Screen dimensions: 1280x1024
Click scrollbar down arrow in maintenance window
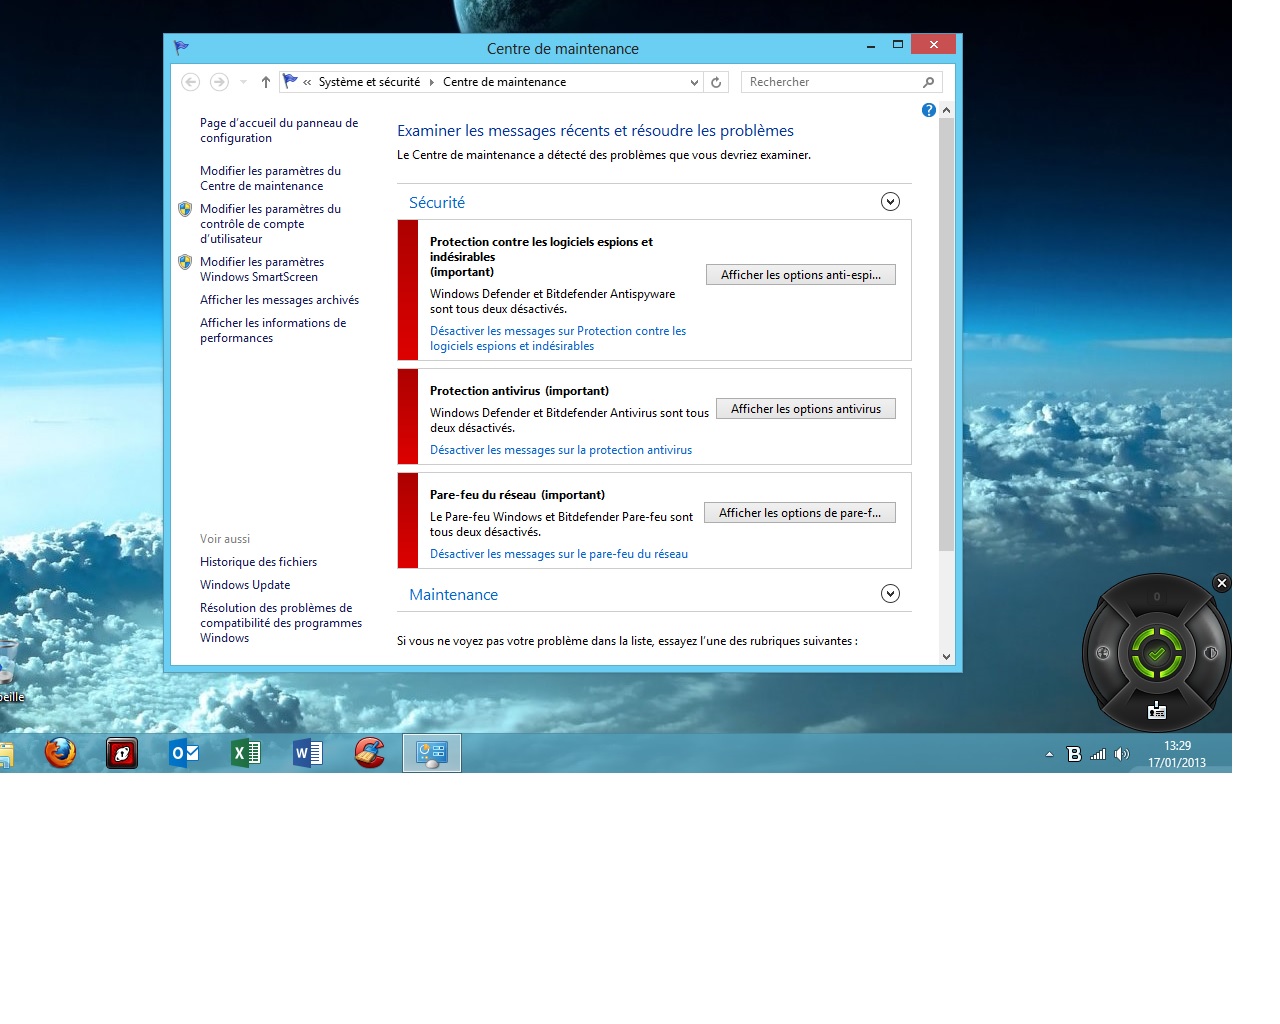(x=946, y=657)
